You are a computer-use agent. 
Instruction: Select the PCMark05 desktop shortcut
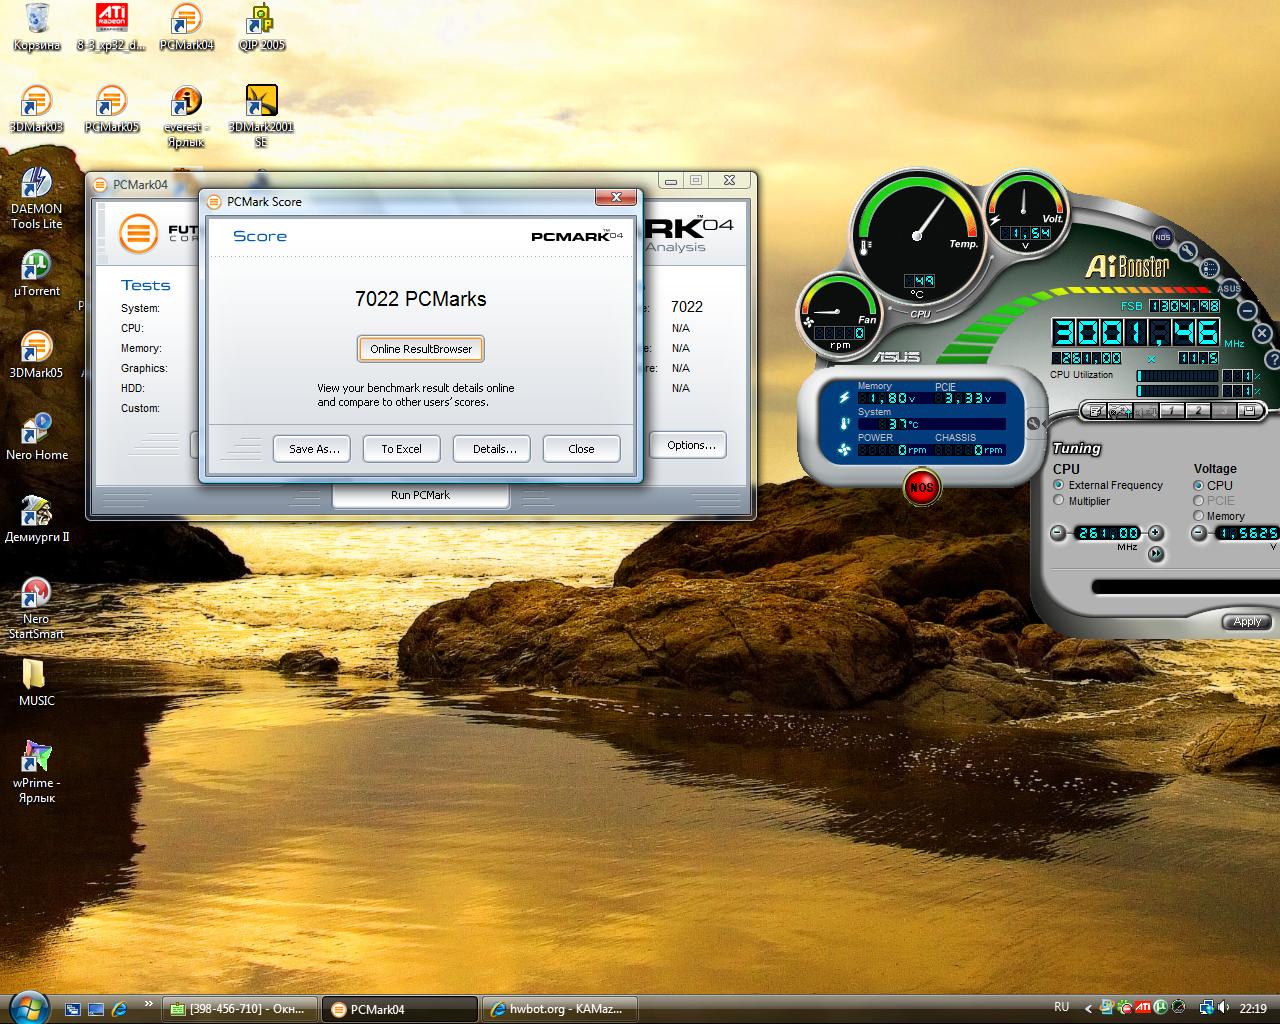tap(111, 110)
